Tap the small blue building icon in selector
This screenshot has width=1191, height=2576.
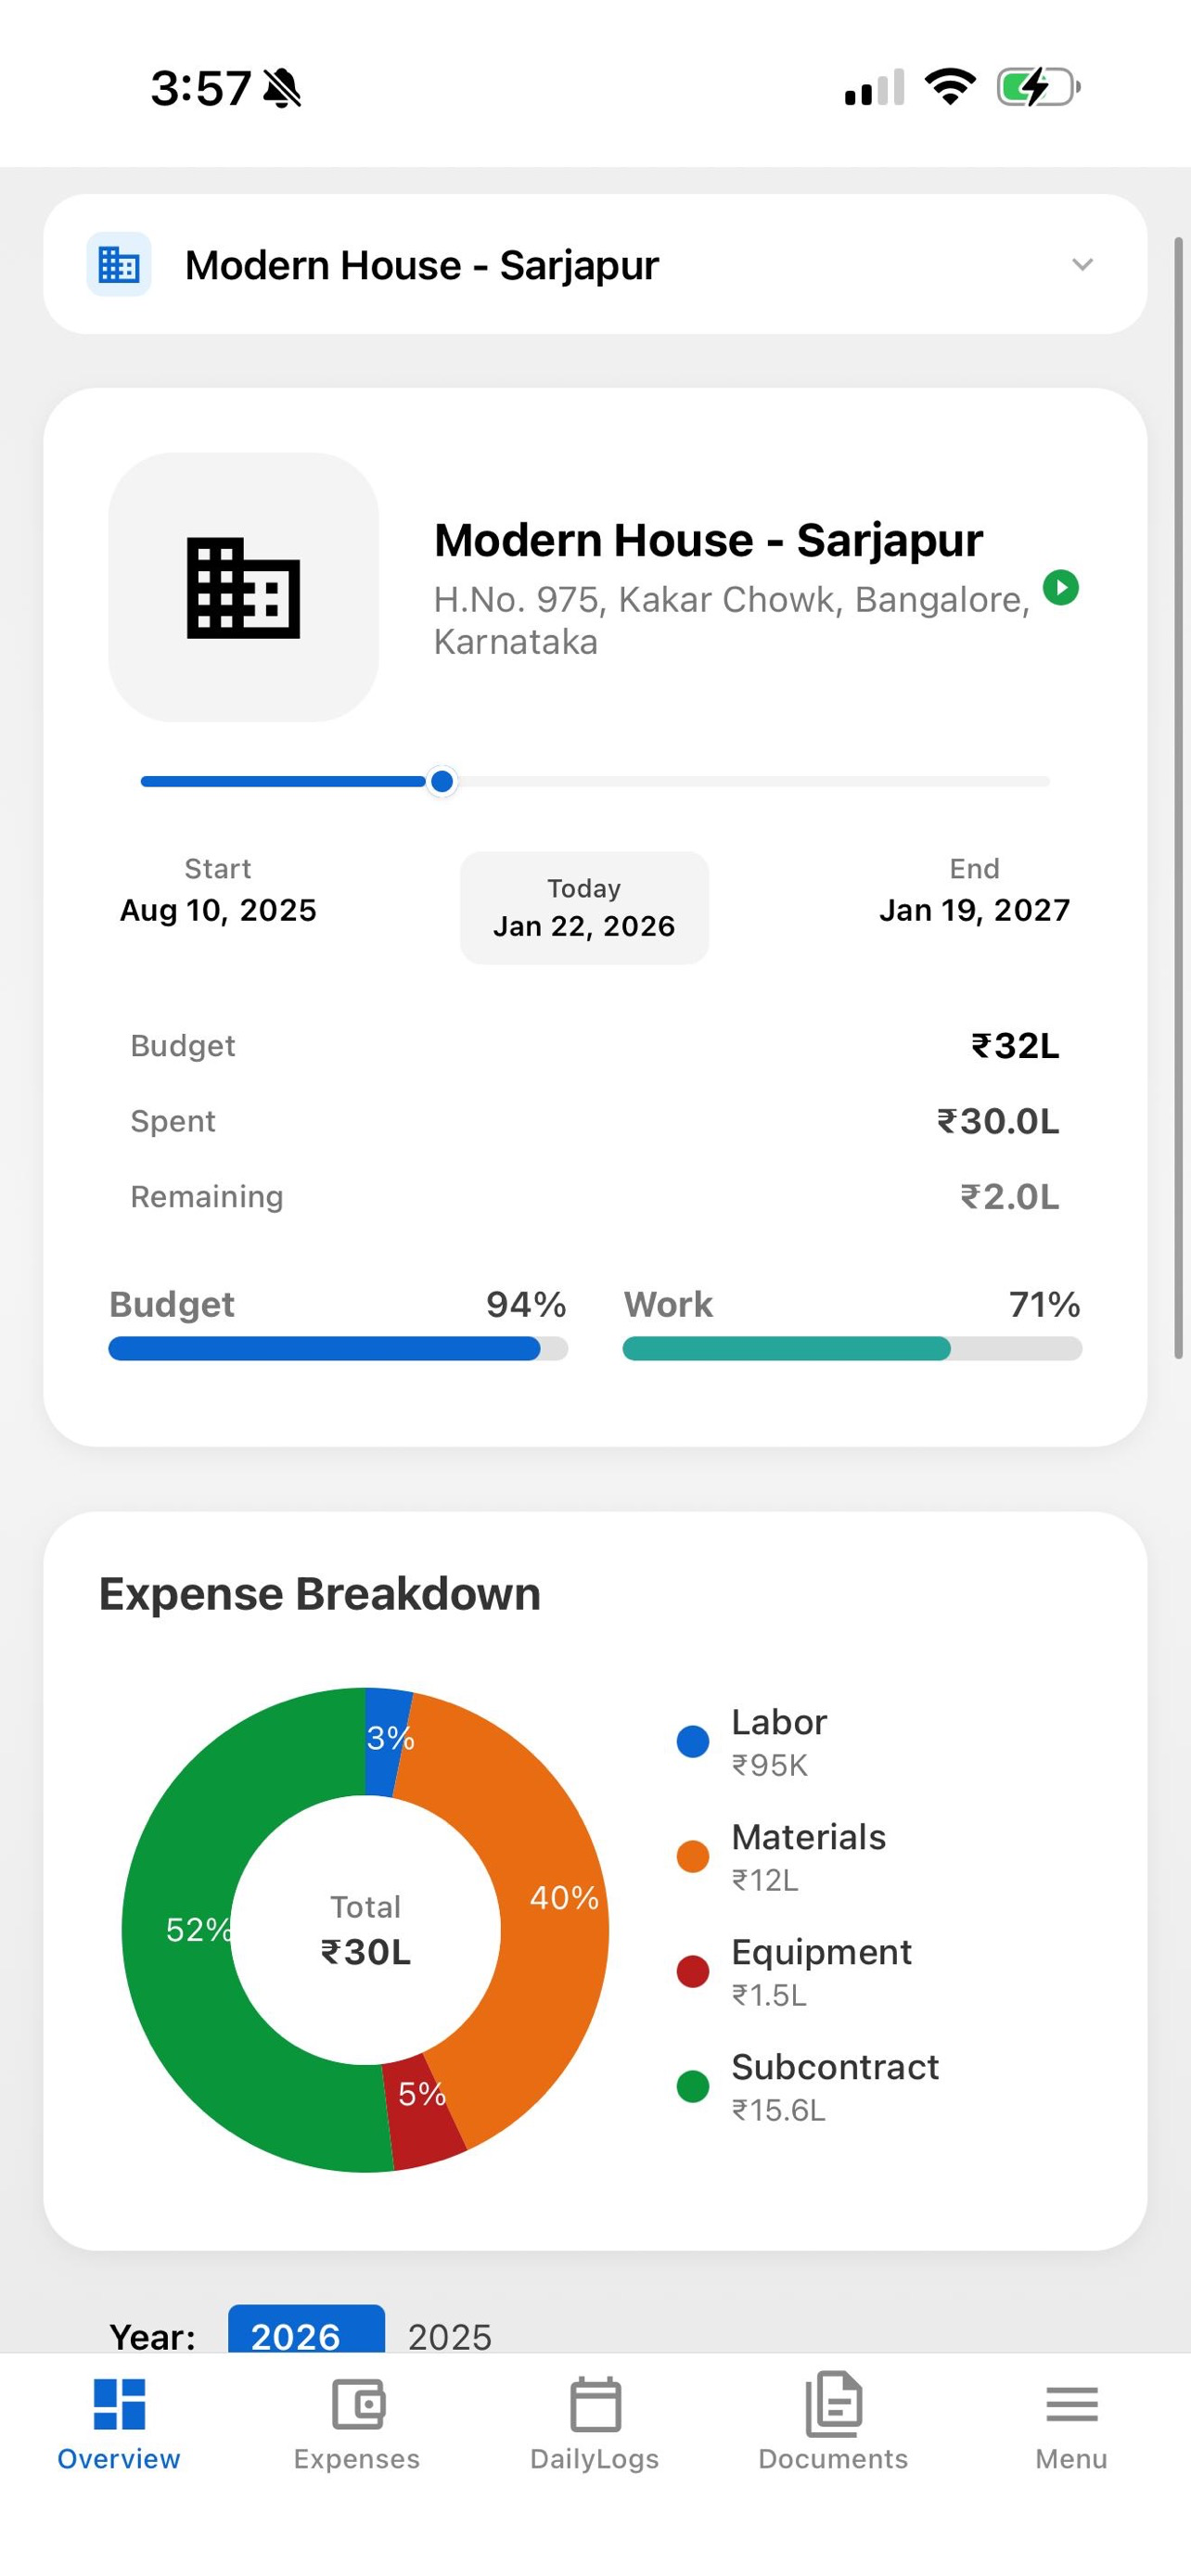click(119, 264)
